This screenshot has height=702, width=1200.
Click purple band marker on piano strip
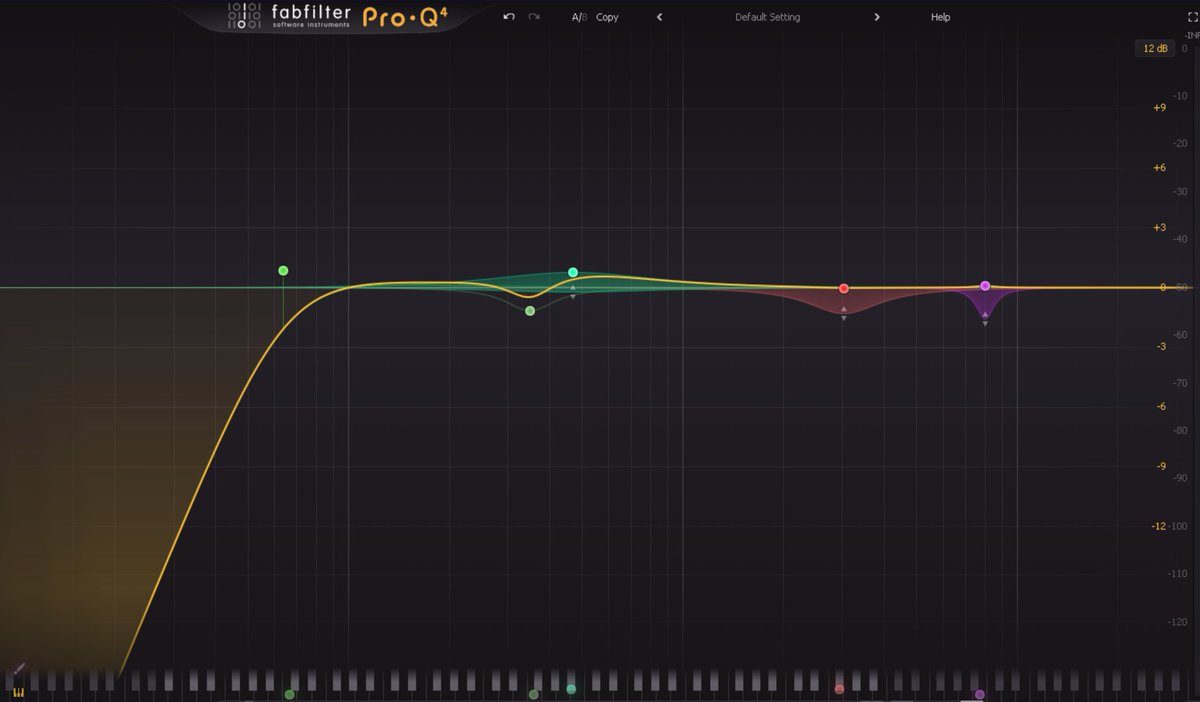979,694
